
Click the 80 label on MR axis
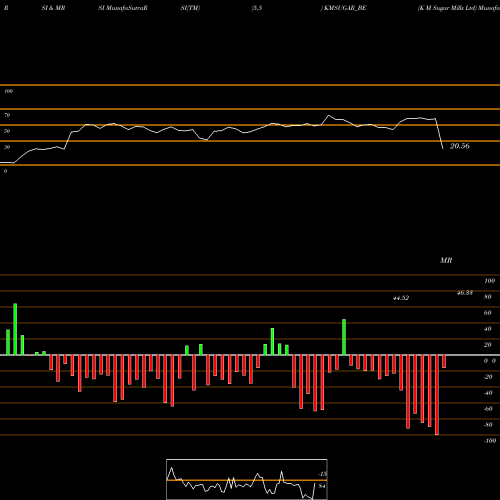coord(487,297)
